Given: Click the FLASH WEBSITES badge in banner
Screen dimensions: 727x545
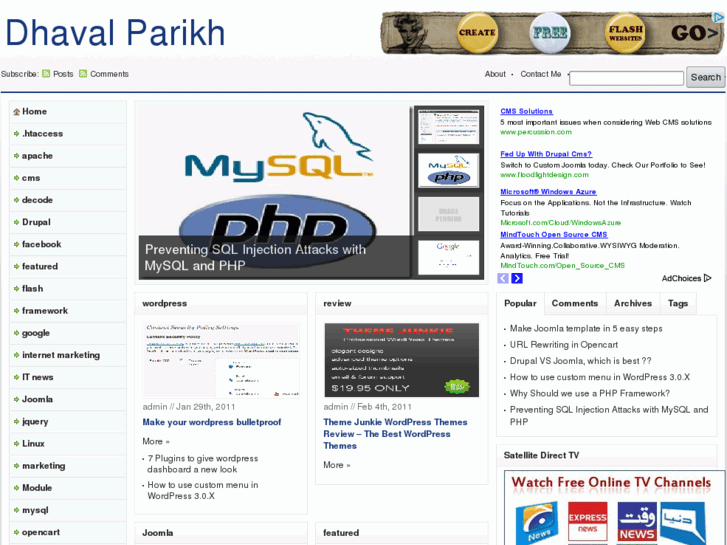Looking at the screenshot, I should click(x=625, y=33).
